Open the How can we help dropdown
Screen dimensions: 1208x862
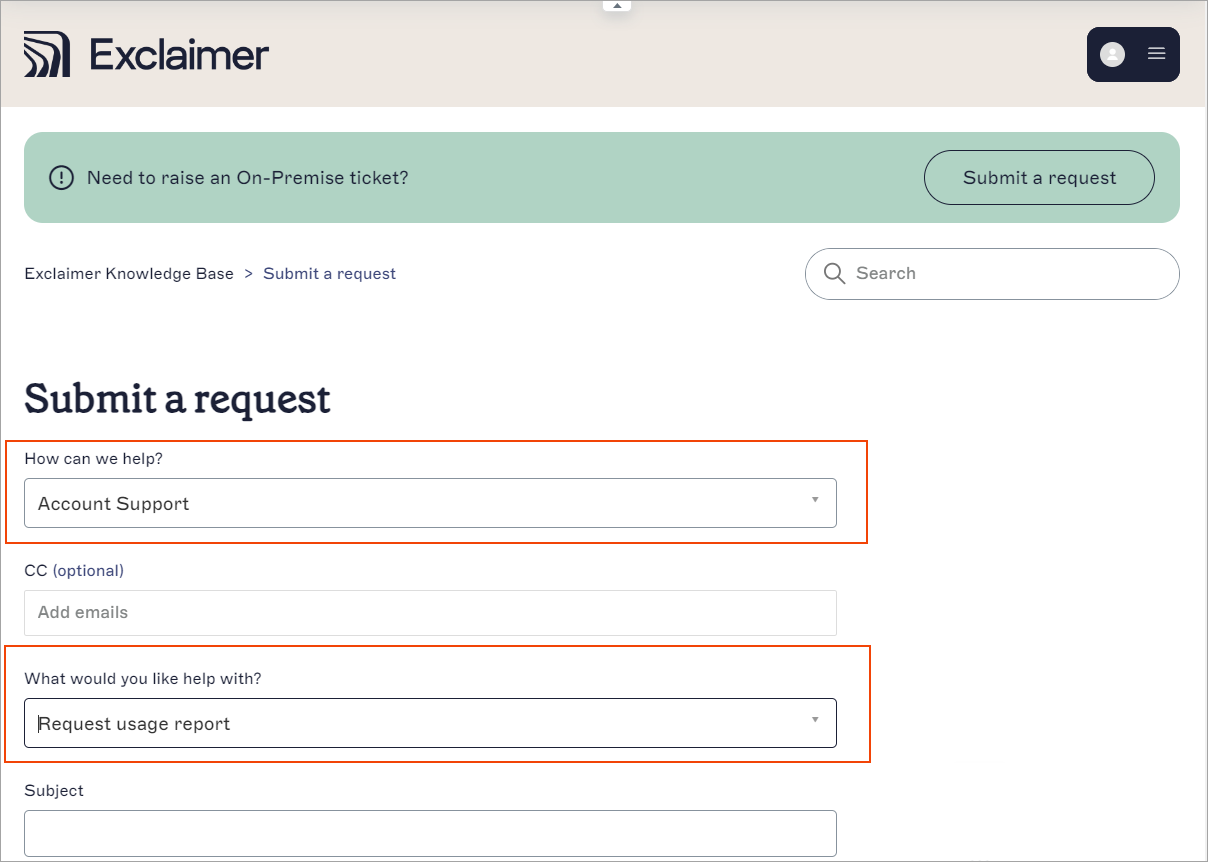pos(430,503)
